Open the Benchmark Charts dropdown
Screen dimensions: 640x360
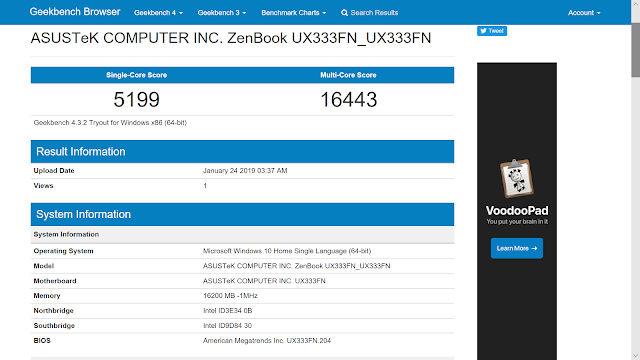pyautogui.click(x=294, y=13)
